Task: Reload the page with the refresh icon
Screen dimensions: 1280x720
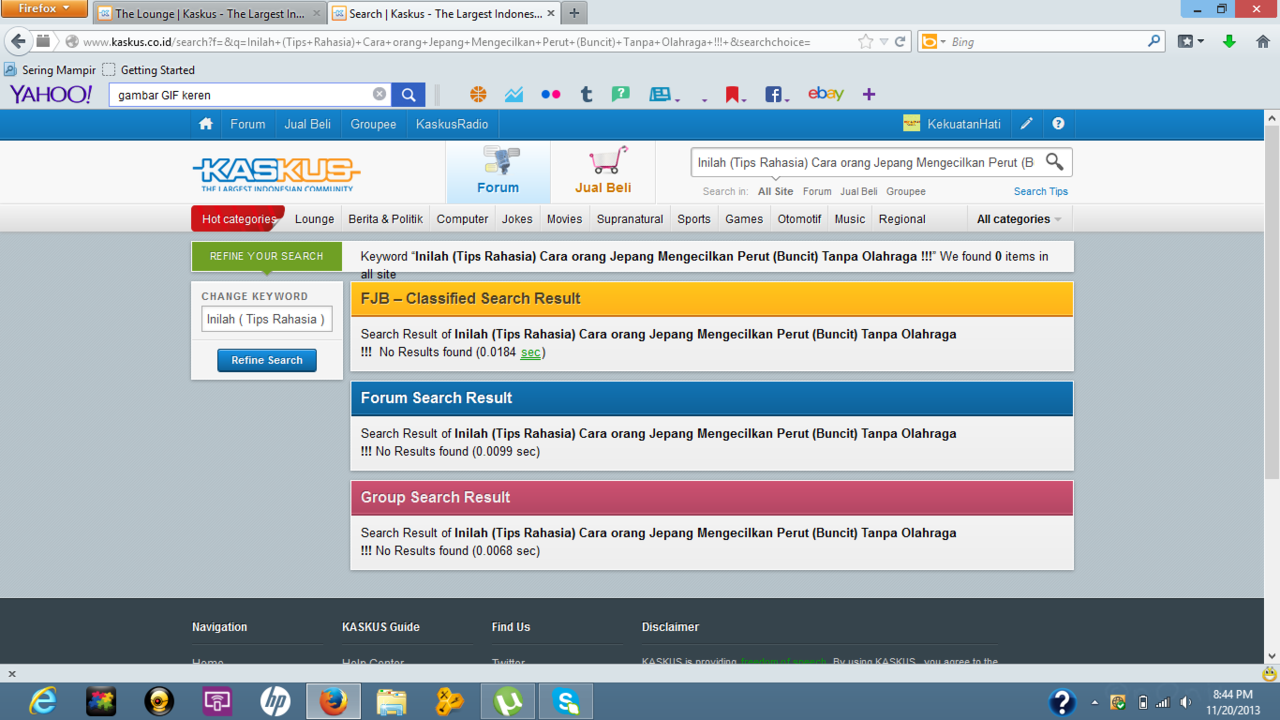Action: [900, 42]
